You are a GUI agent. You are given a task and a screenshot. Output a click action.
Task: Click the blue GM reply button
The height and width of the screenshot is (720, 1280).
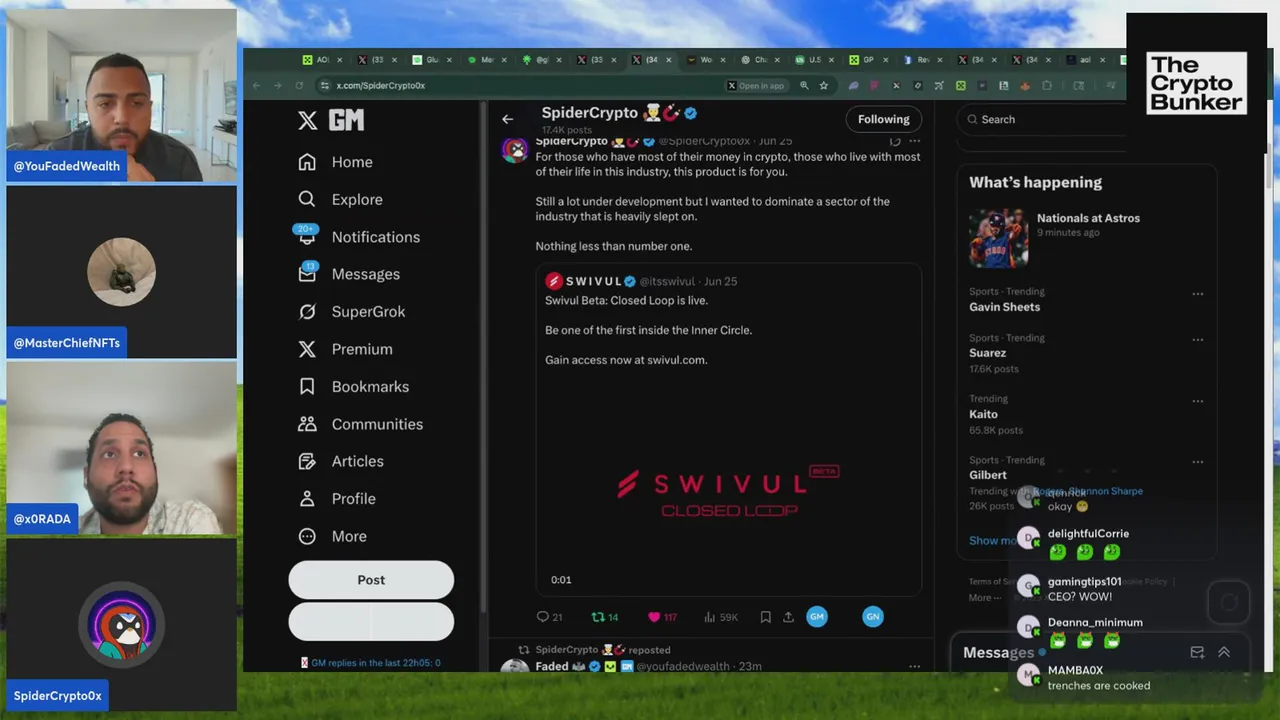(x=817, y=617)
